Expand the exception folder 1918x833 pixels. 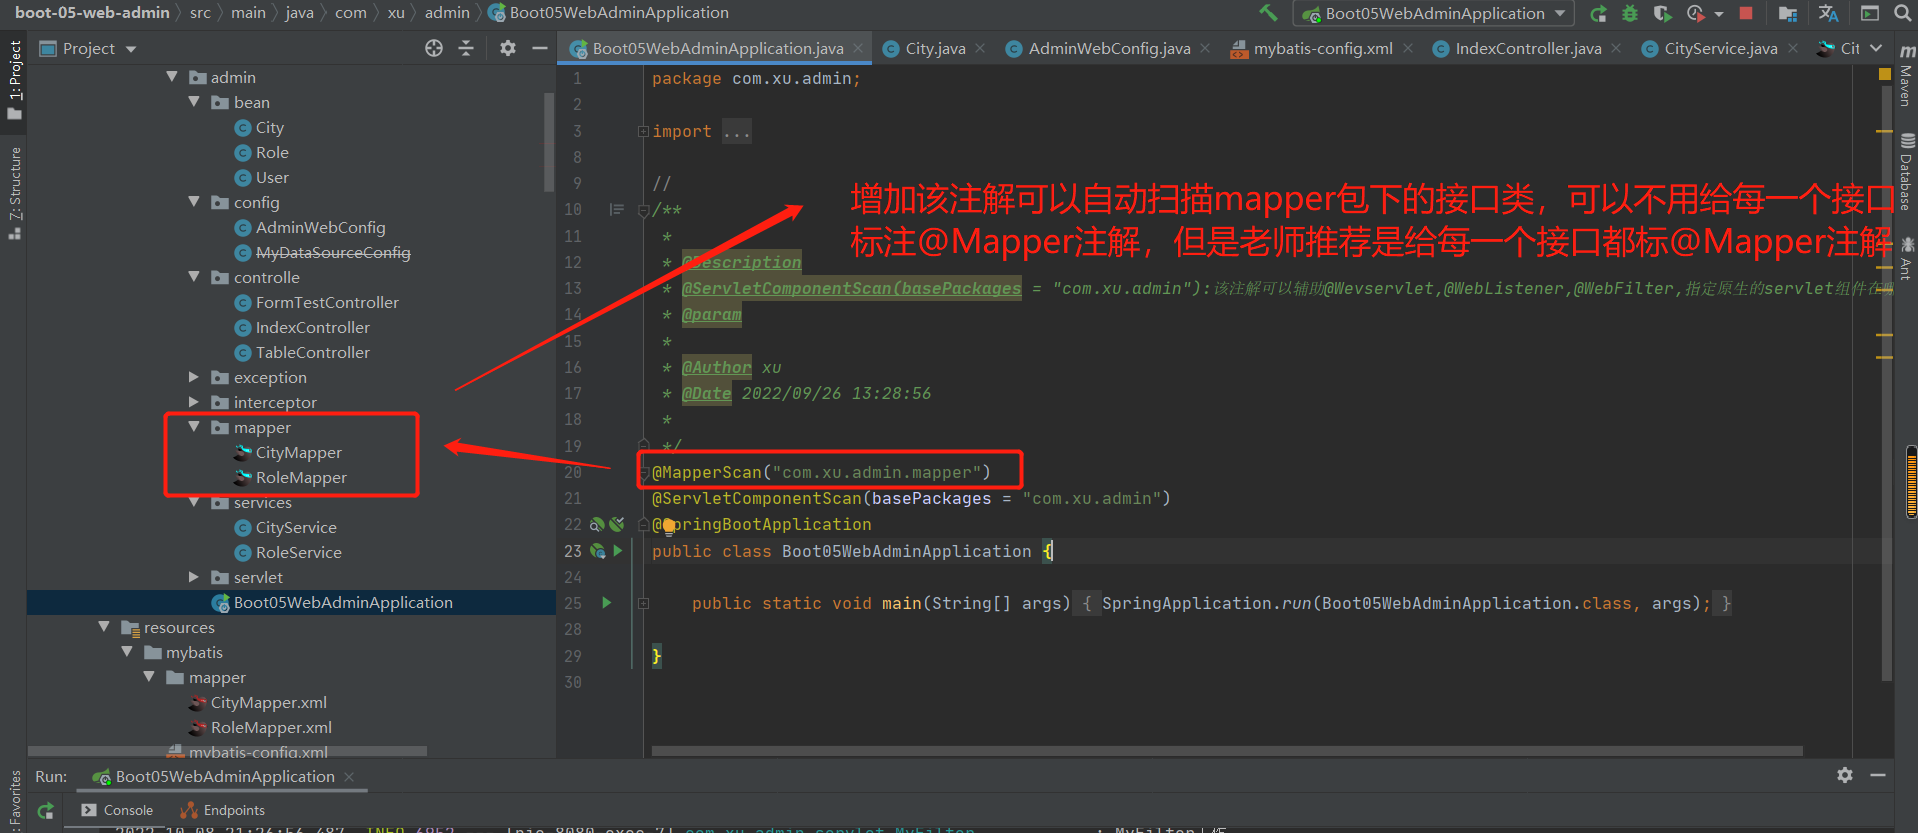pyautogui.click(x=194, y=377)
